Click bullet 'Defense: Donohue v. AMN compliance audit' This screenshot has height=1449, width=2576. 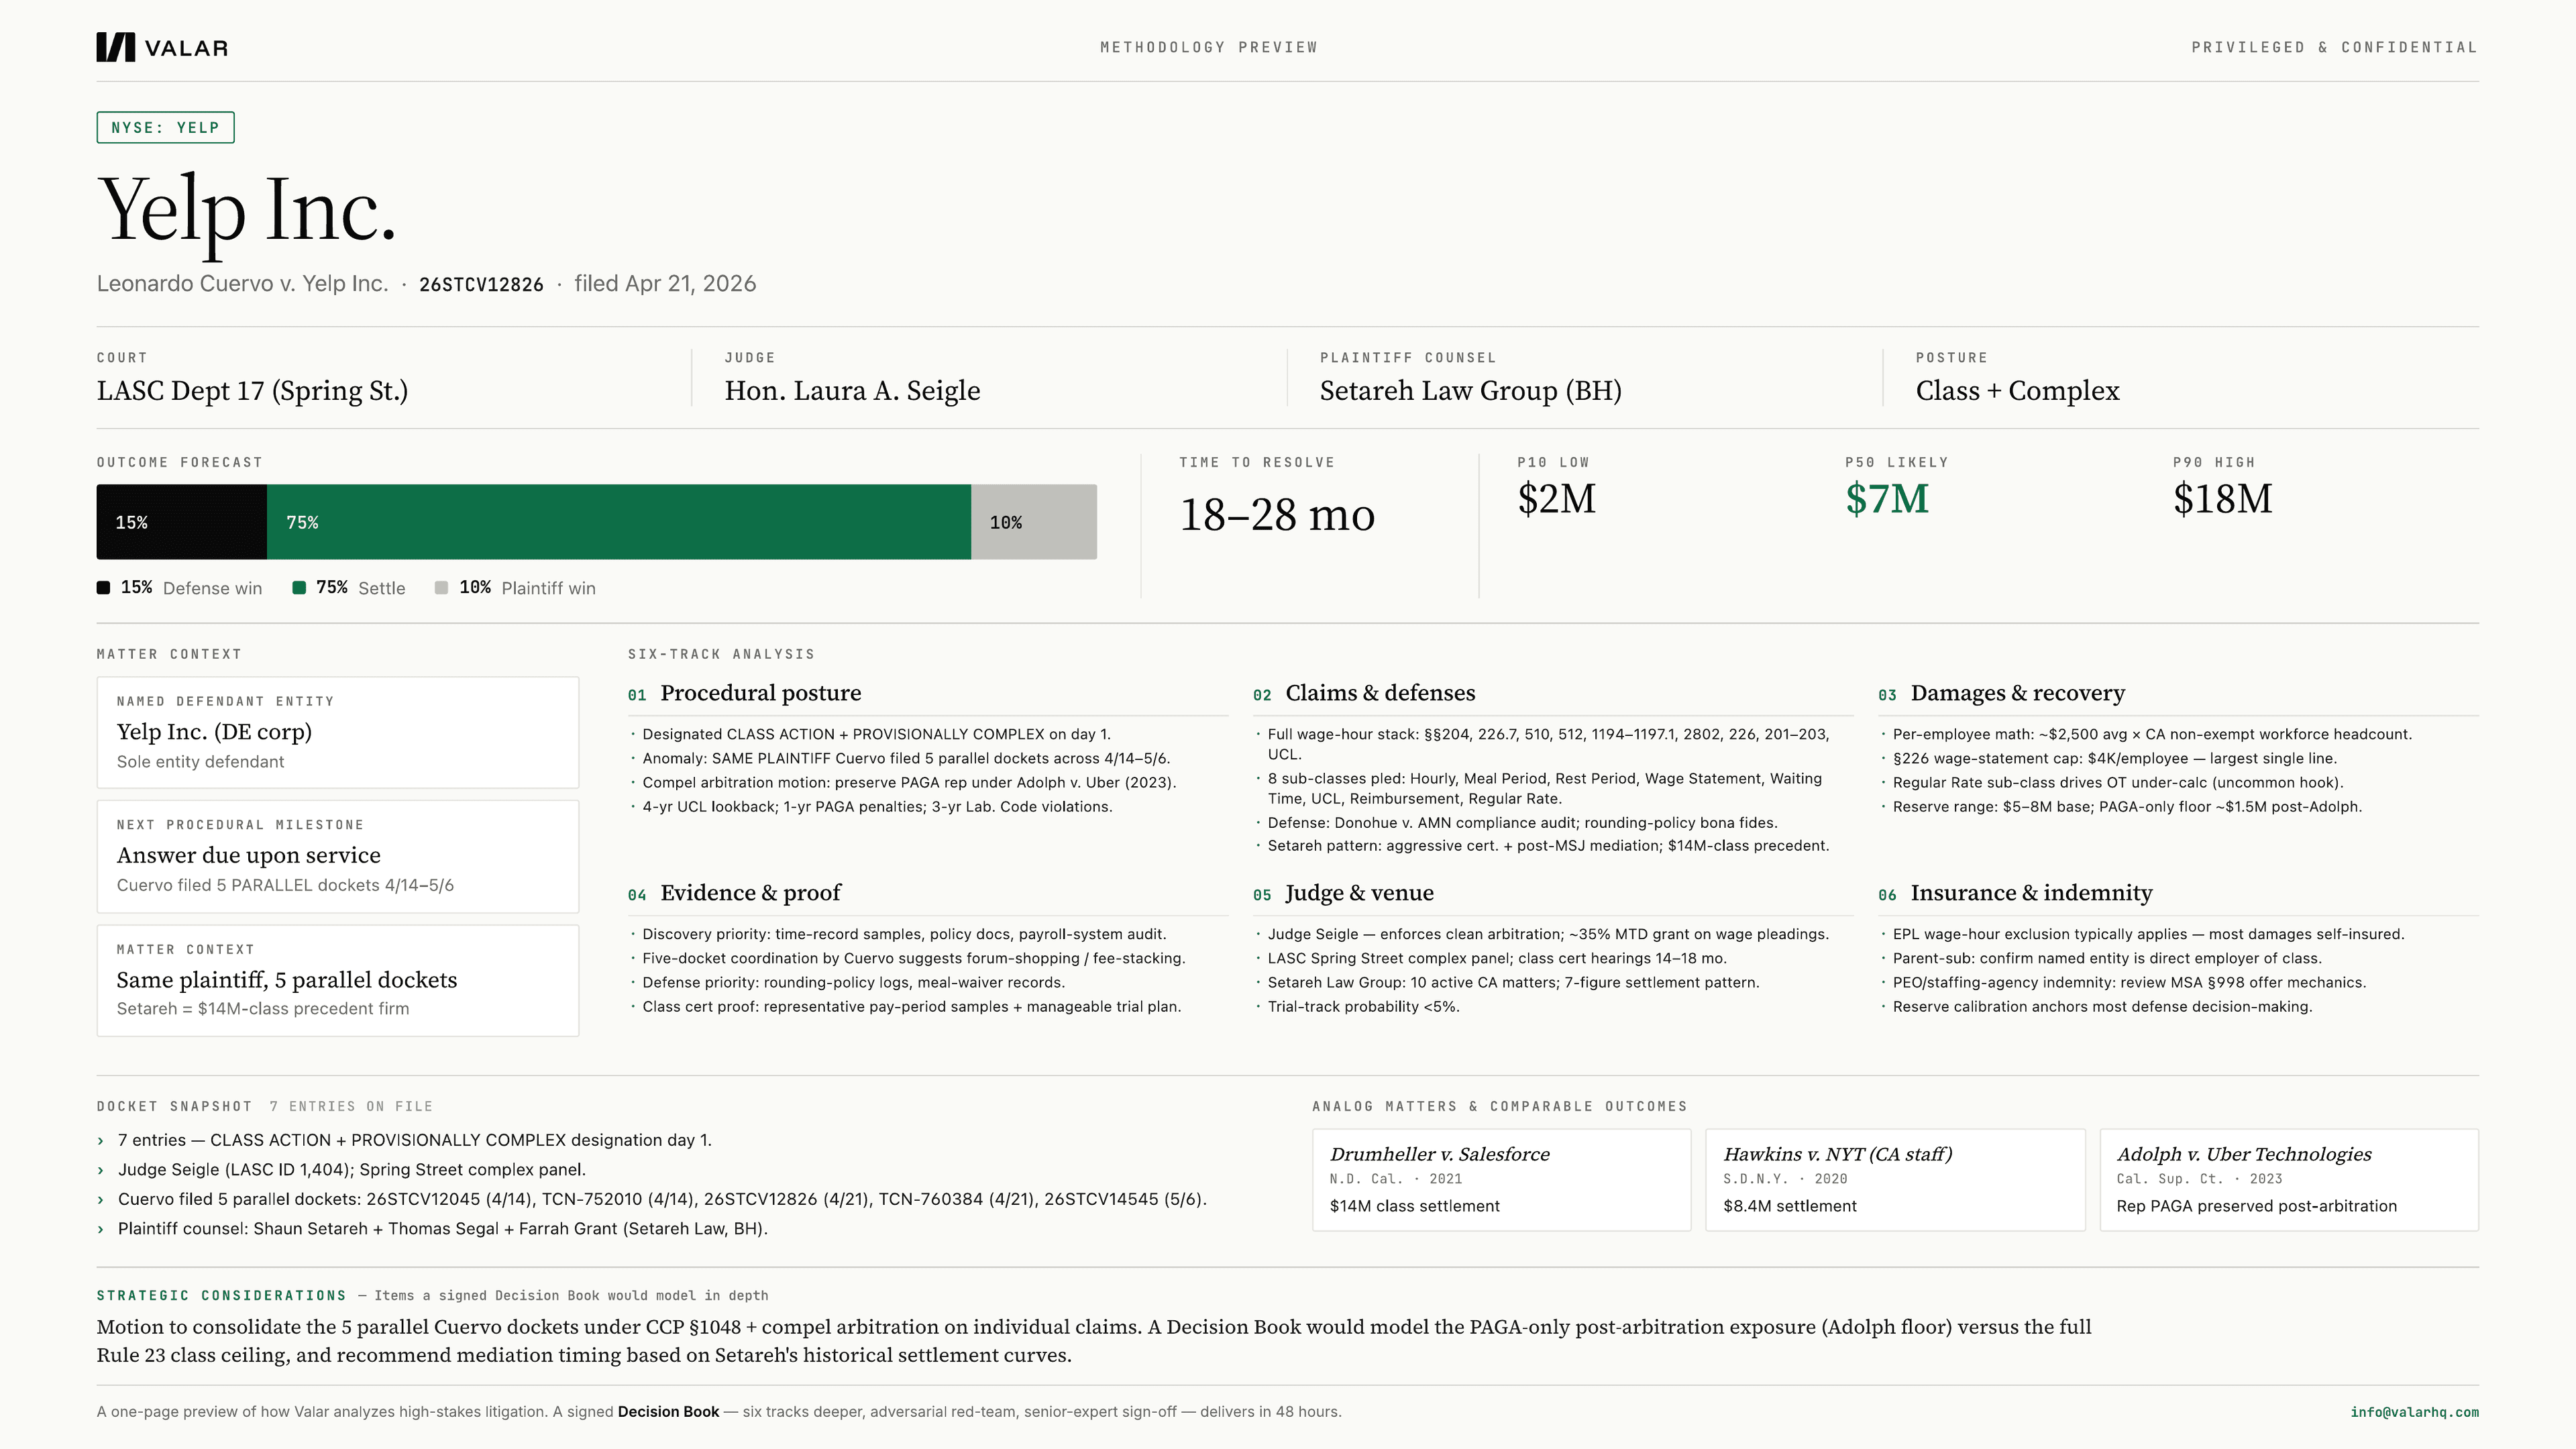1522,823
